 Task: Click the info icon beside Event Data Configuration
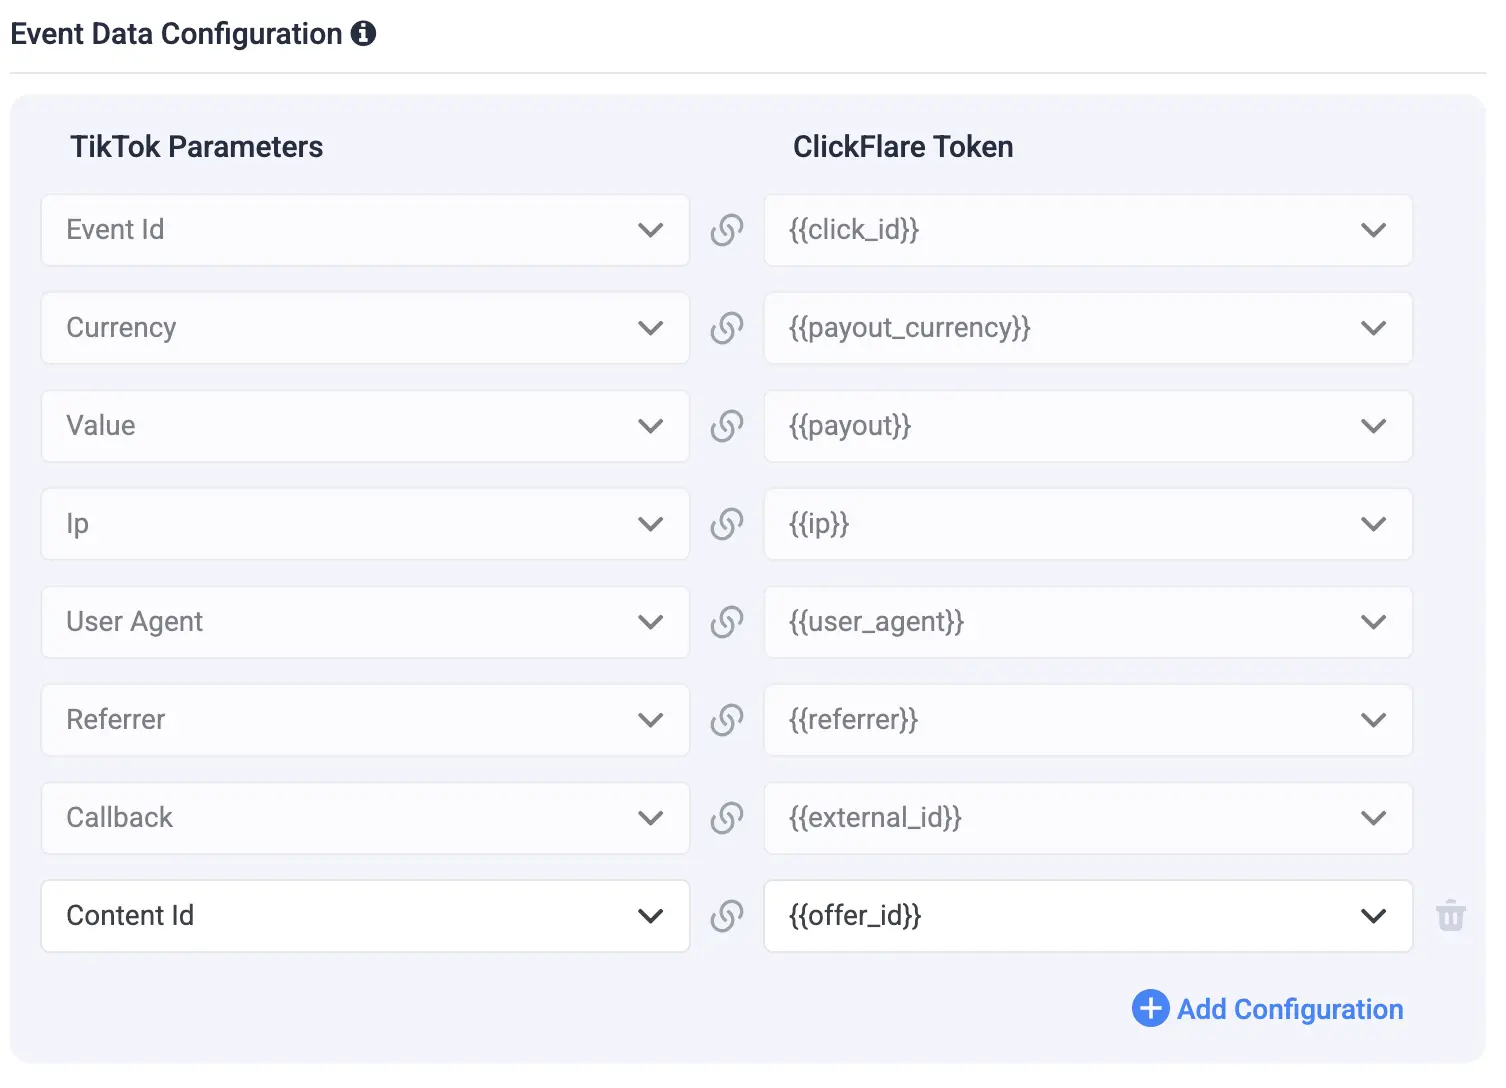coord(363,34)
